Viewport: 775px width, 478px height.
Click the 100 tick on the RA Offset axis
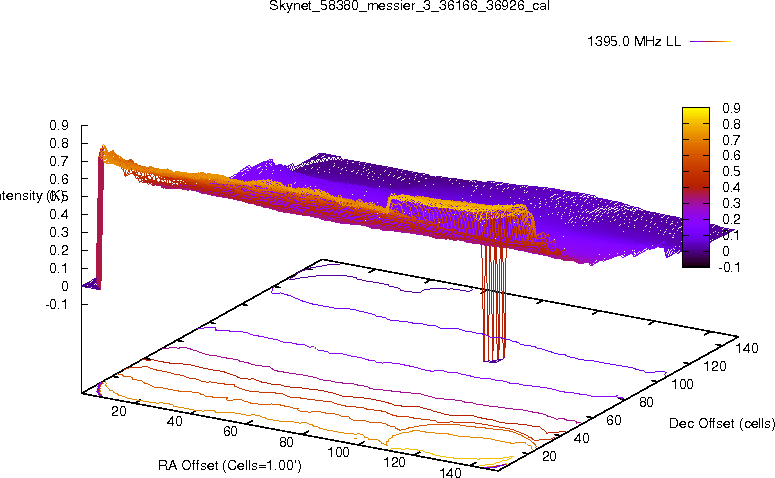click(339, 452)
